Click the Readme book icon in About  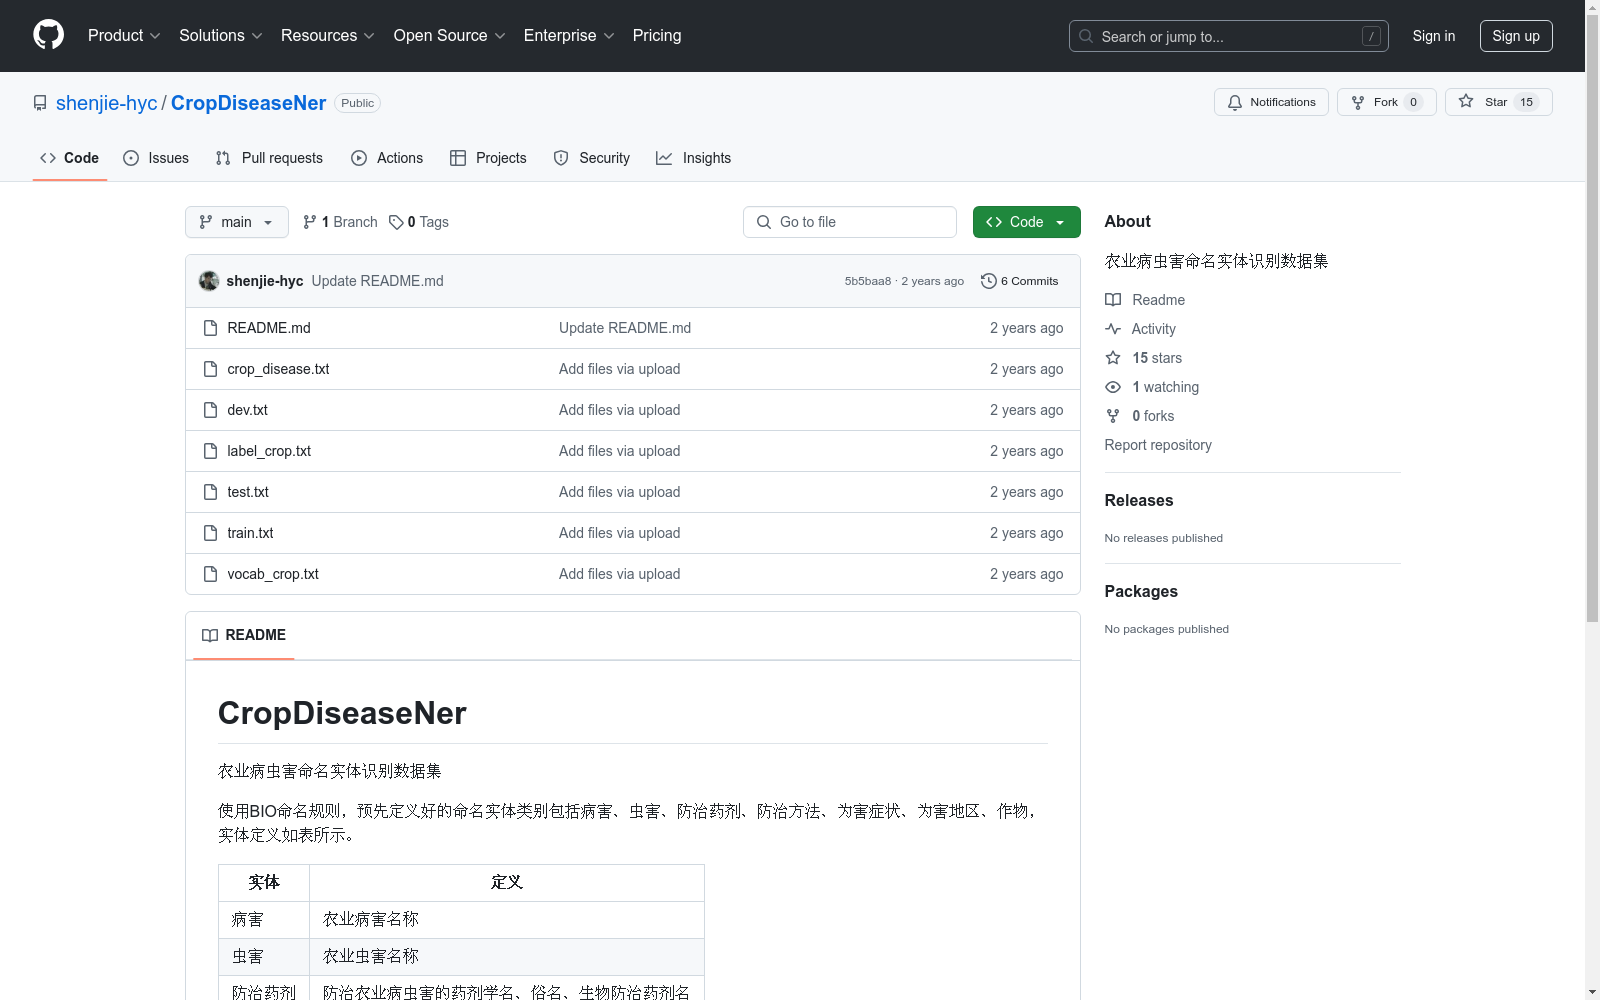pyautogui.click(x=1113, y=300)
